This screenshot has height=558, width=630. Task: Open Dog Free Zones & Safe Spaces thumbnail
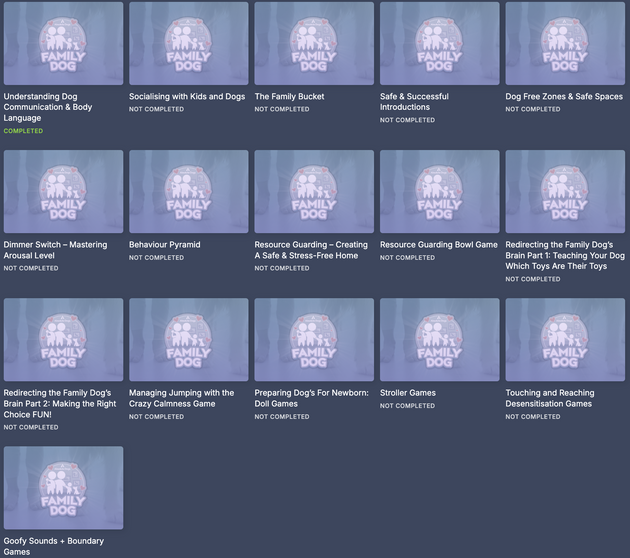point(565,43)
